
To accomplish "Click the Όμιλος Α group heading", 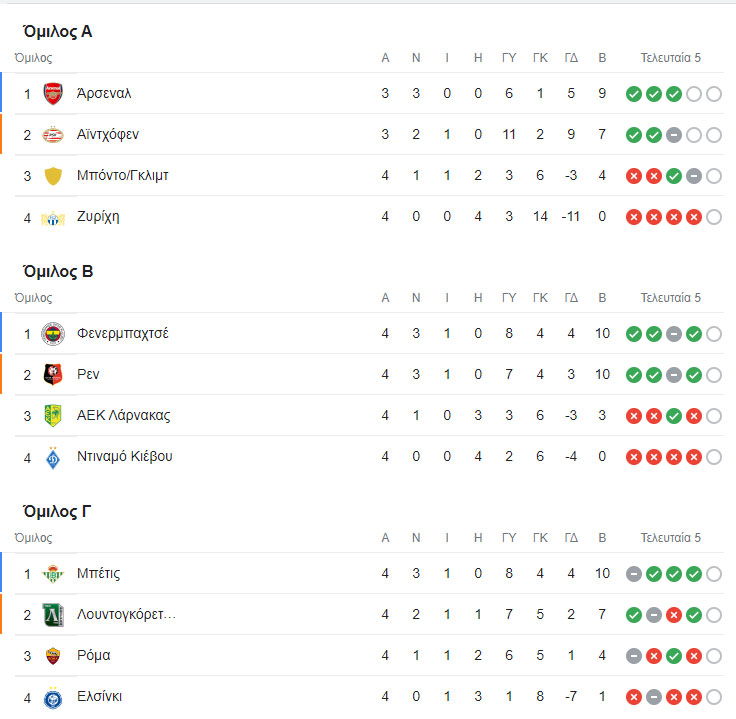I will point(57,31).
